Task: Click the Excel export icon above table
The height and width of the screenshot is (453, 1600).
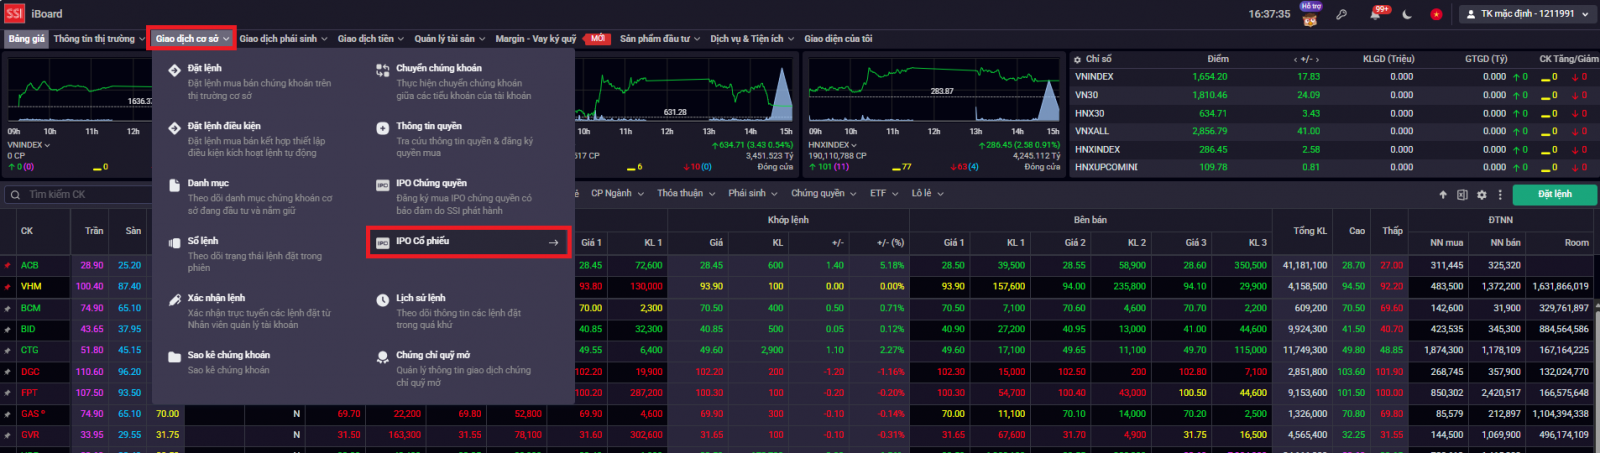Action: point(1462,194)
